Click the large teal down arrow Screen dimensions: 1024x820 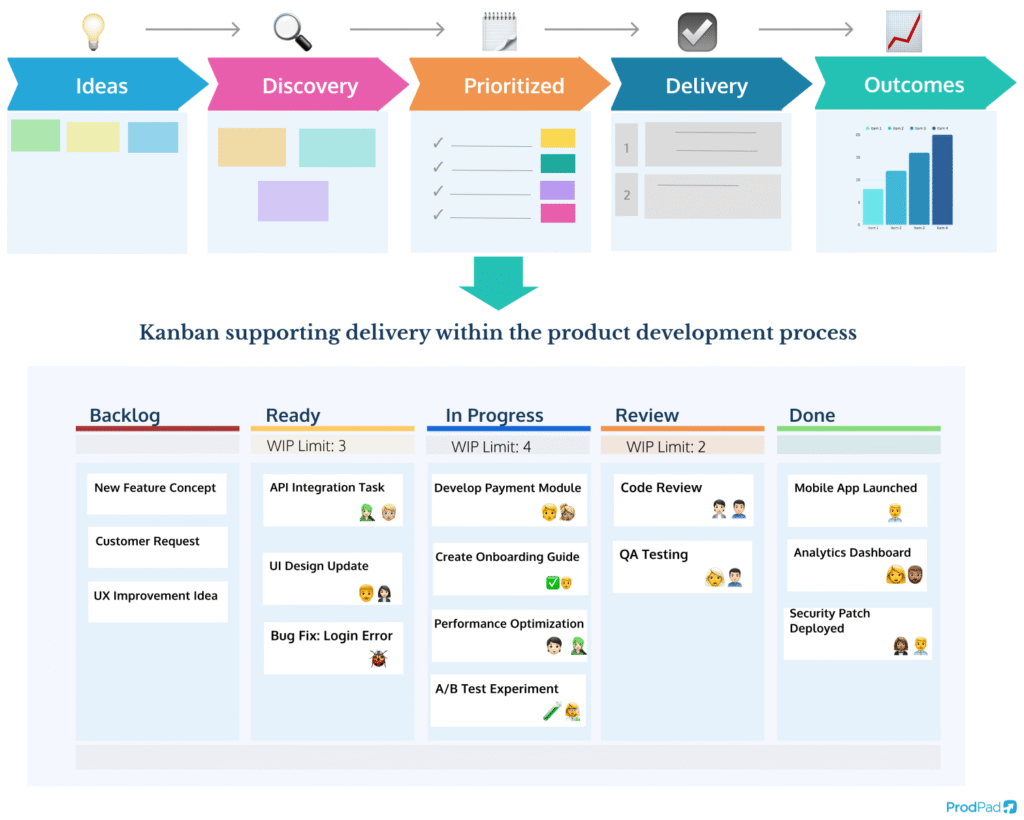498,283
